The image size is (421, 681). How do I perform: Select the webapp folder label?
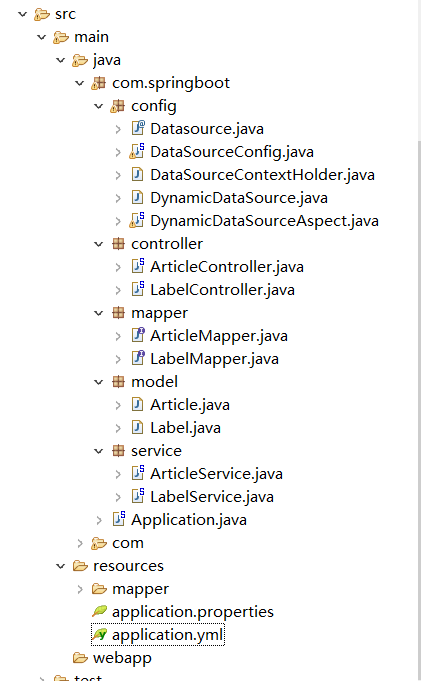pos(122,658)
